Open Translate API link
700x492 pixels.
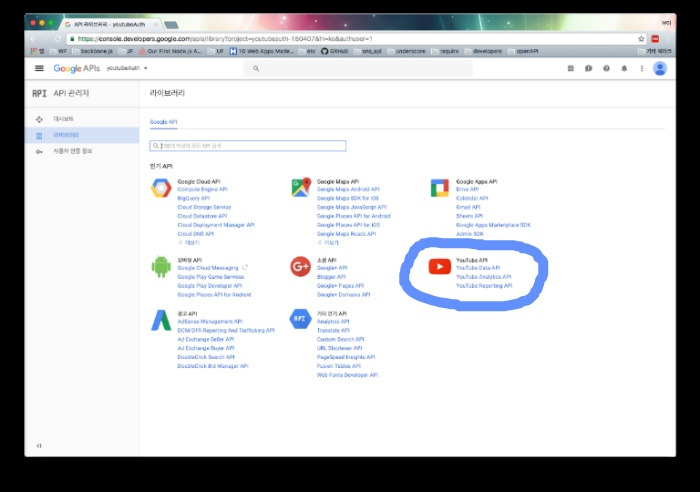[x=333, y=330]
